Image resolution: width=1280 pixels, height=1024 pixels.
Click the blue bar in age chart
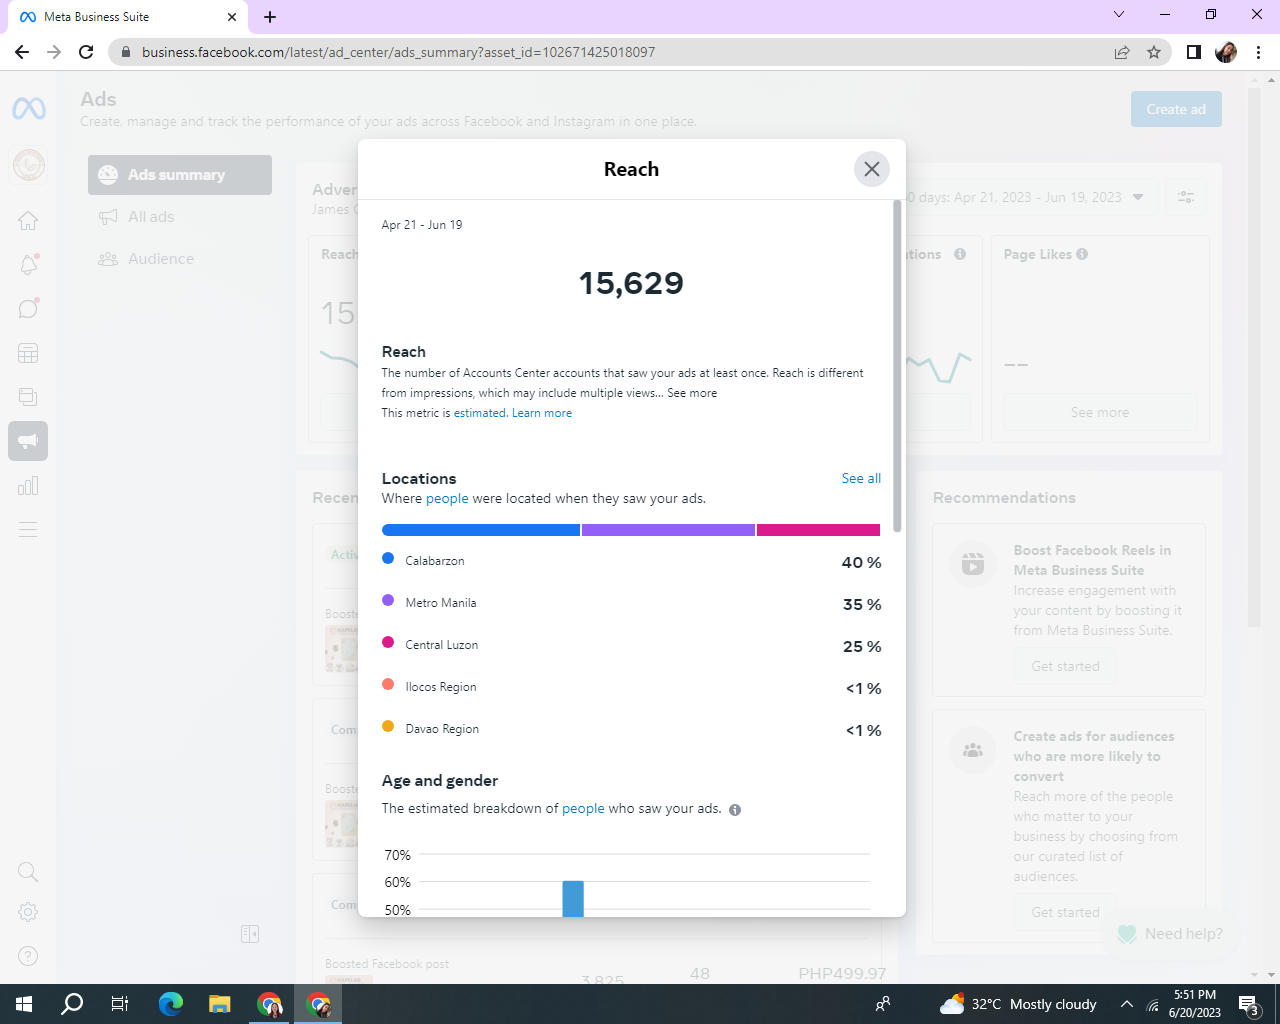pos(573,898)
